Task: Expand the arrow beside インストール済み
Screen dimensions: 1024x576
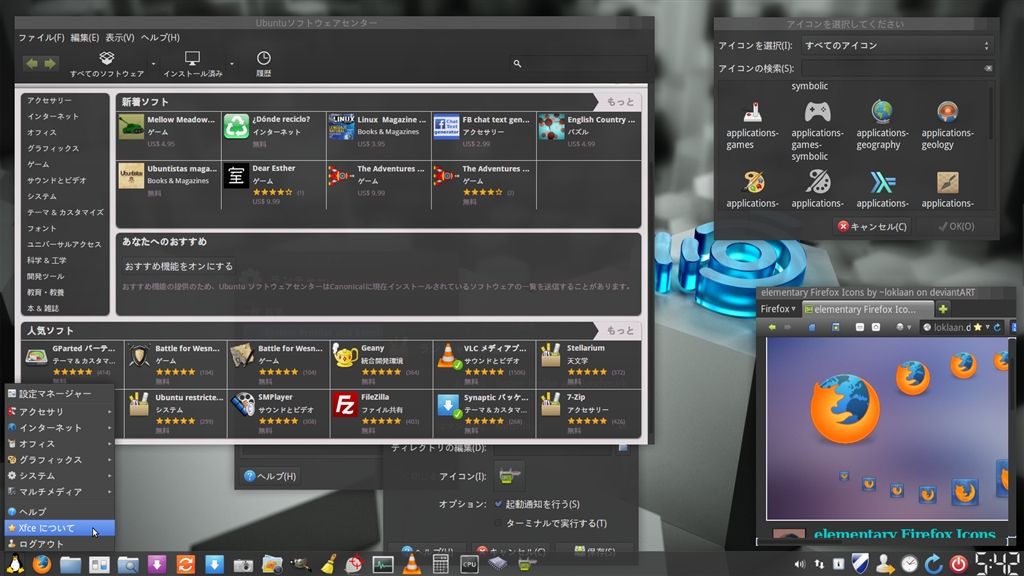Action: [x=232, y=64]
